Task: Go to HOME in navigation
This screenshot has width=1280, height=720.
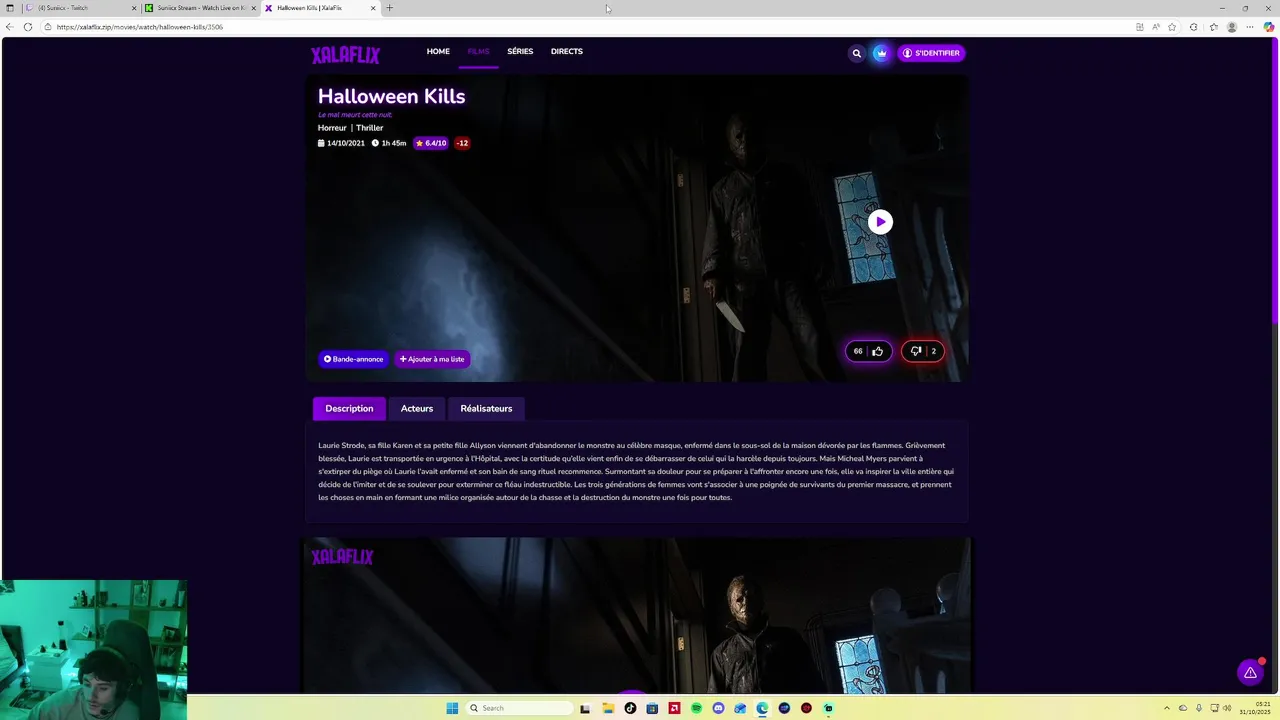Action: pyautogui.click(x=438, y=51)
